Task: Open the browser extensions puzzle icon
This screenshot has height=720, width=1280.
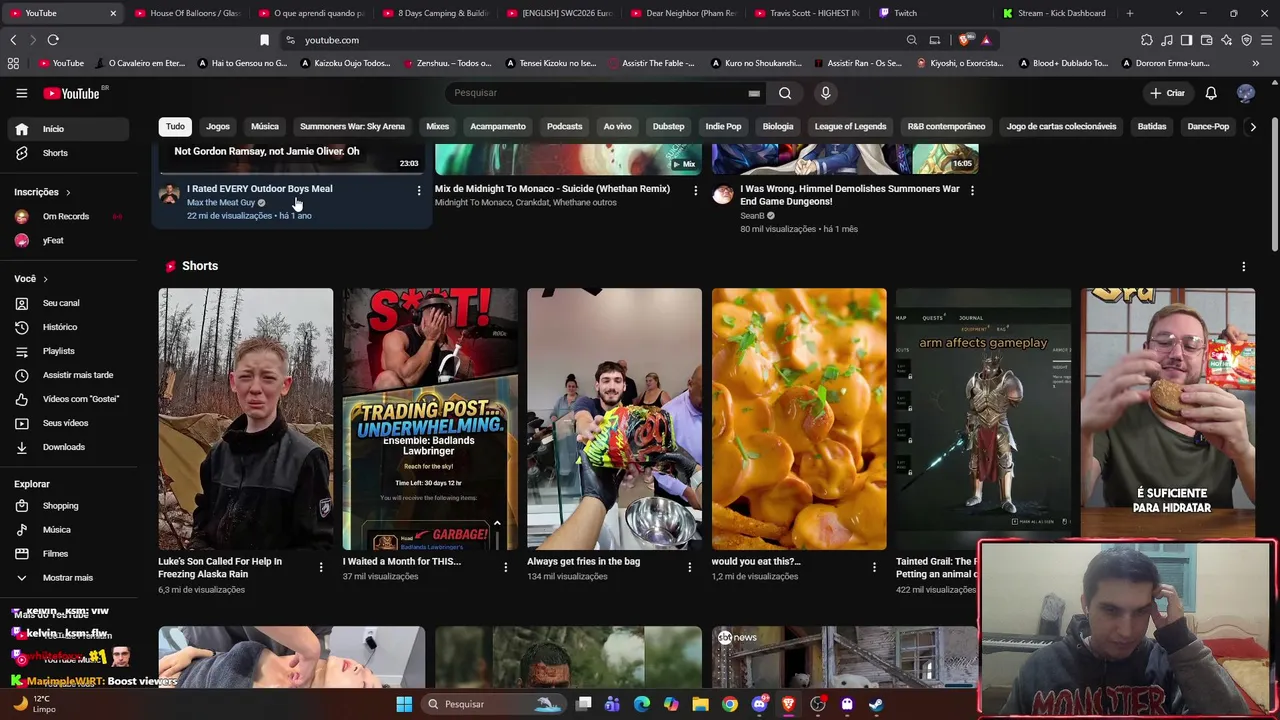Action: pyautogui.click(x=1147, y=40)
